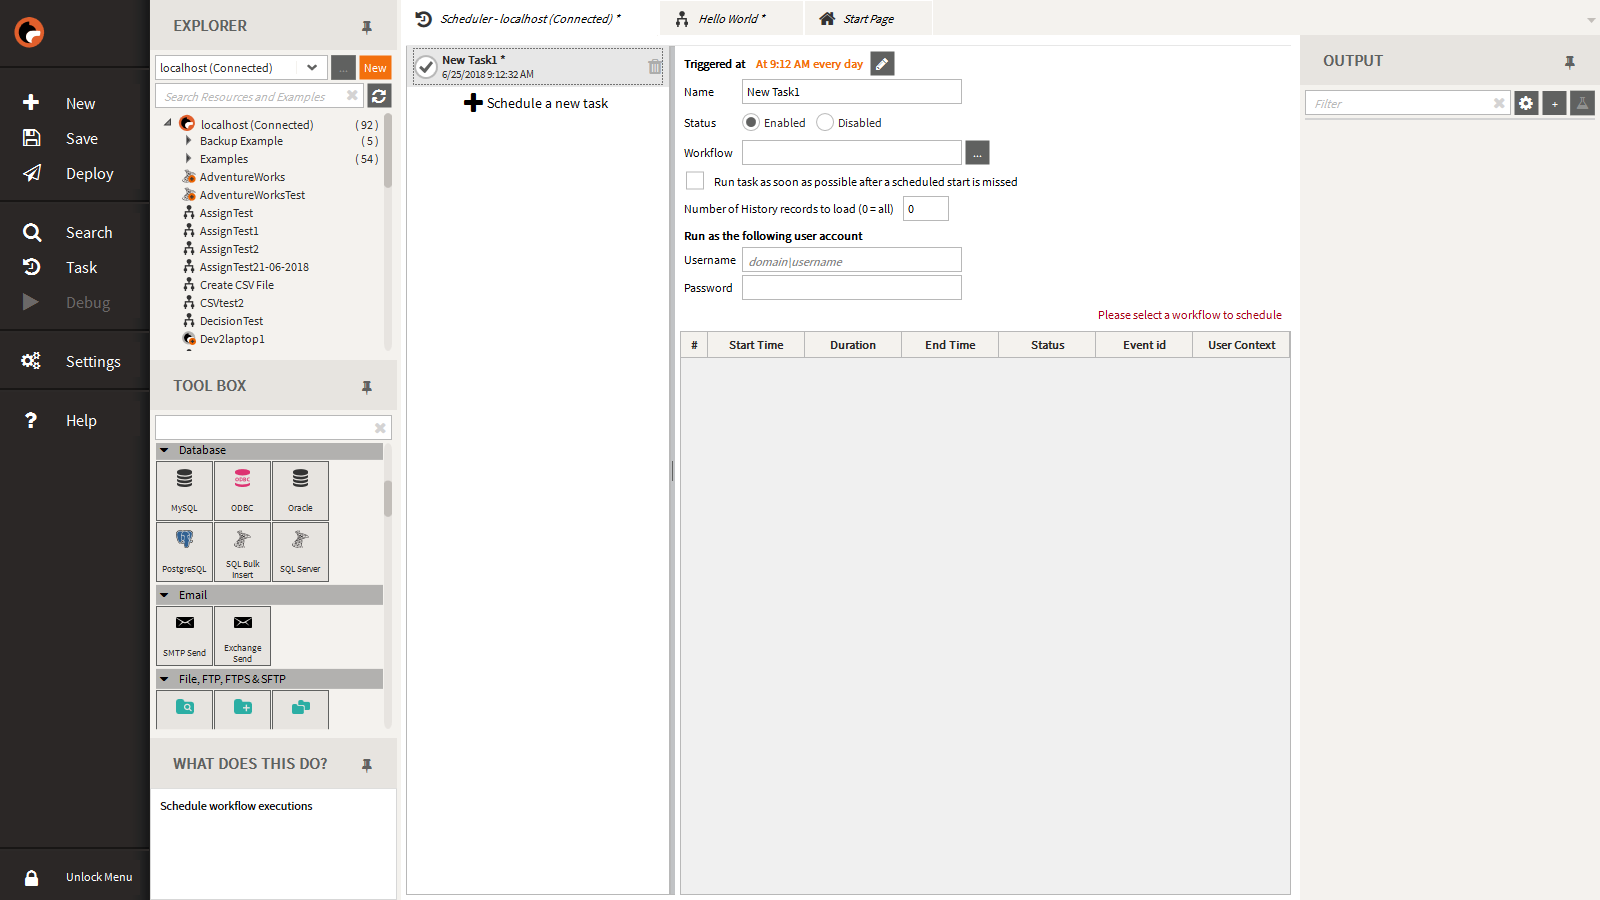Screen dimensions: 1600x900
Task: Open the Output panel settings gear
Action: (1526, 103)
